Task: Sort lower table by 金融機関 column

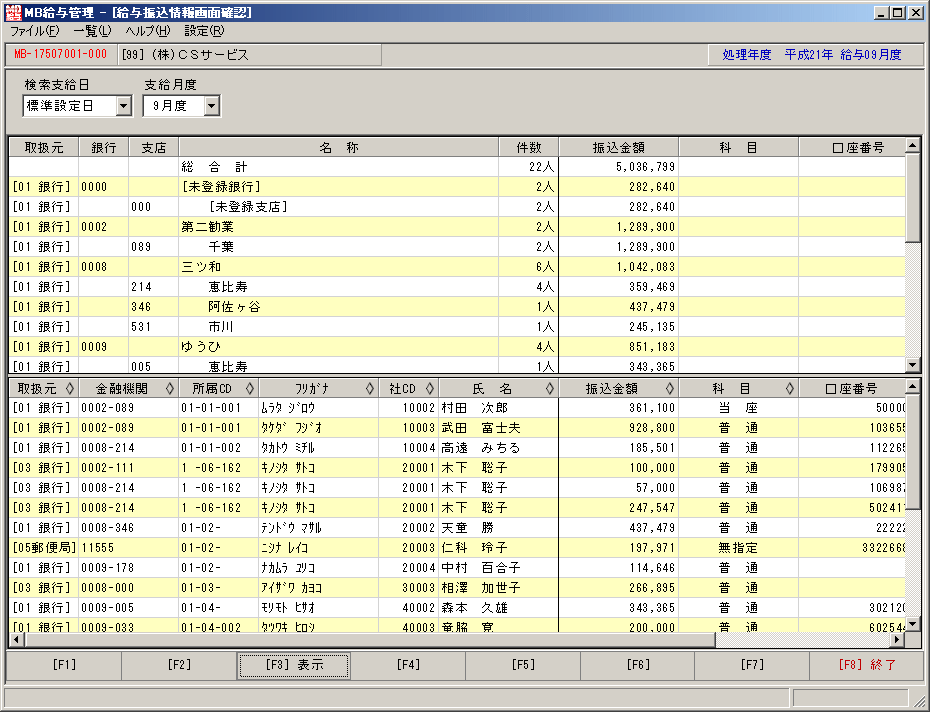Action: coord(128,389)
